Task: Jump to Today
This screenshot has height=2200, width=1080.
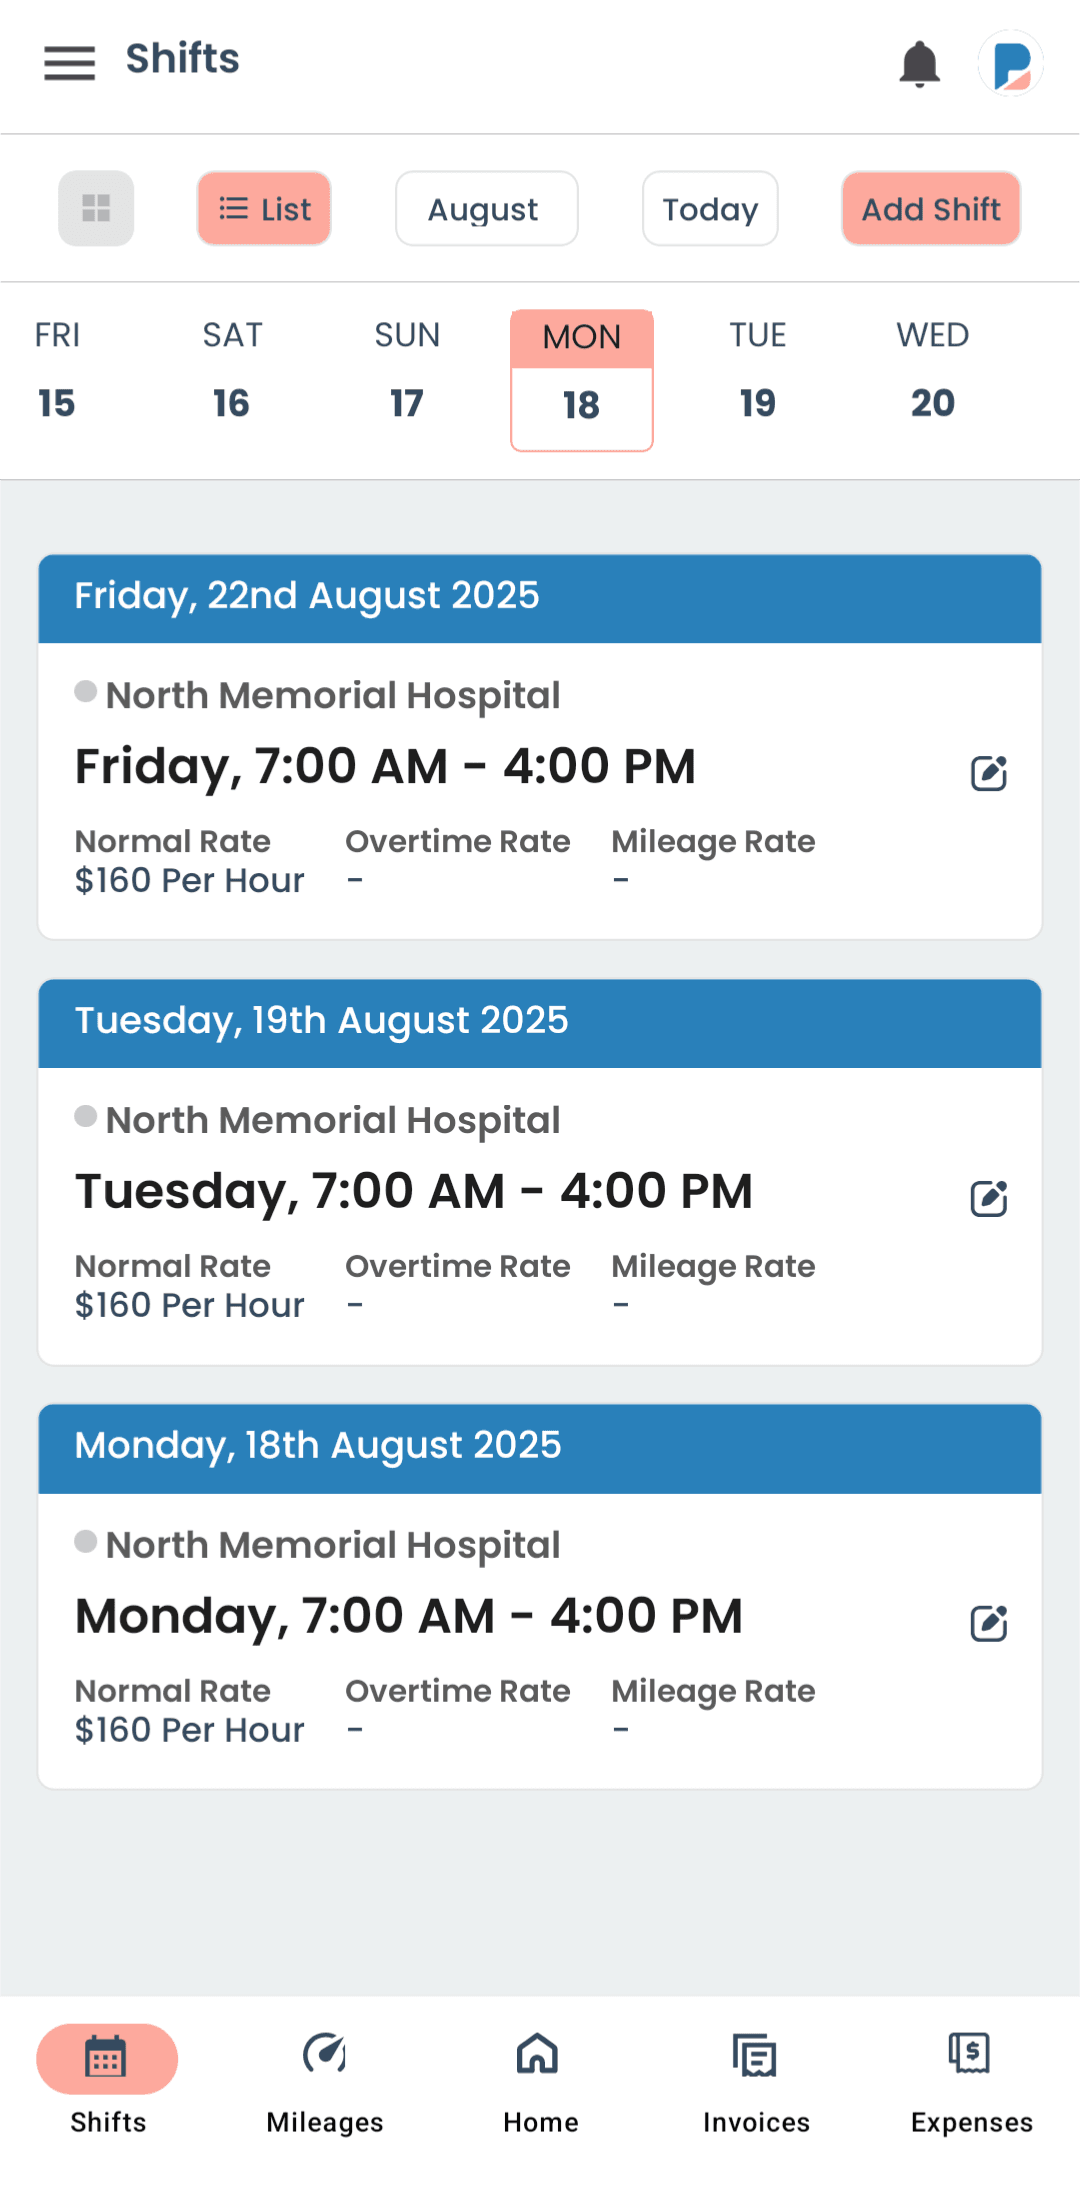Action: pos(710,208)
